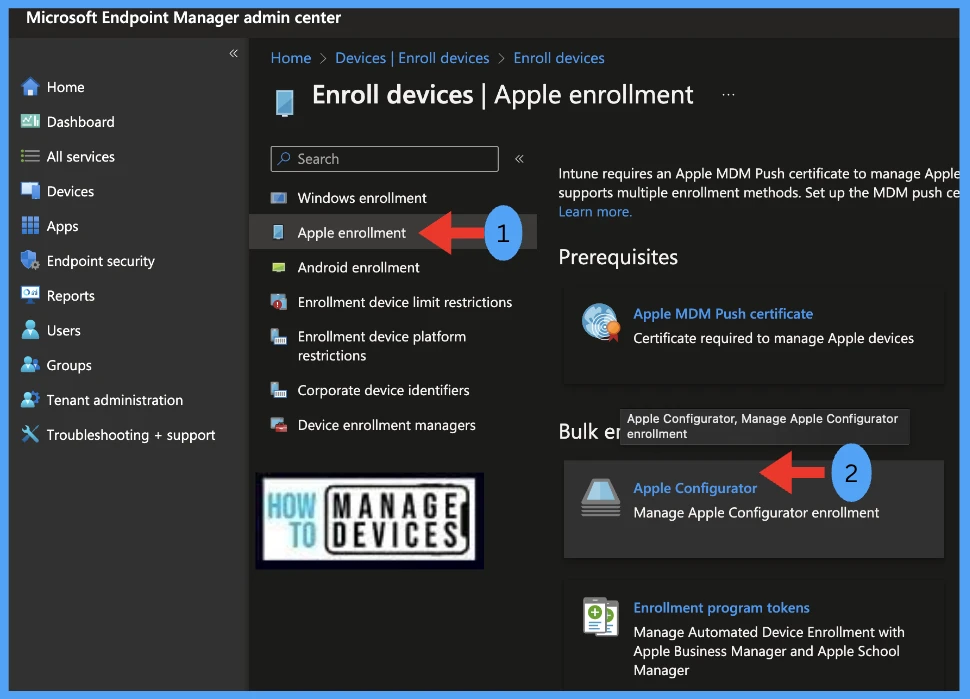Click Devices | Enroll devices breadcrumb
The height and width of the screenshot is (699, 970).
412,58
